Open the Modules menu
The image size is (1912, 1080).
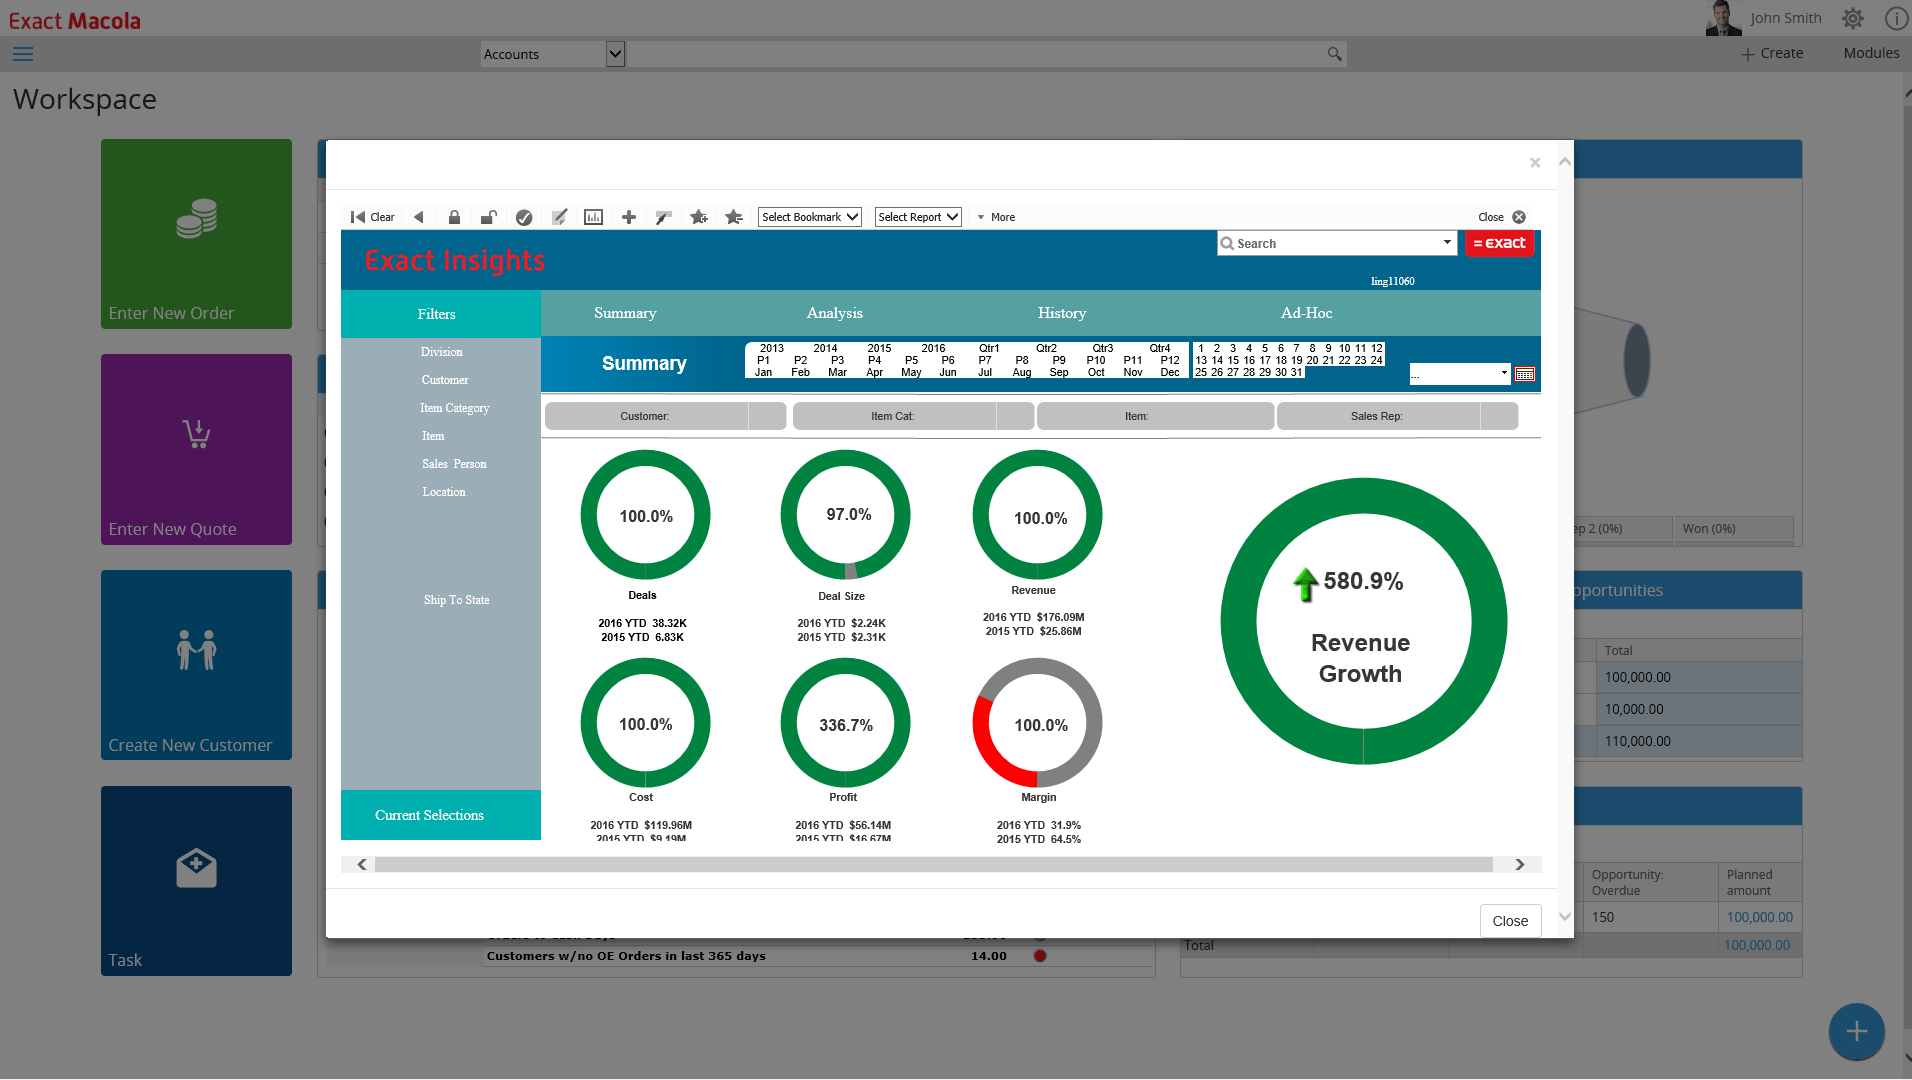click(x=1871, y=53)
